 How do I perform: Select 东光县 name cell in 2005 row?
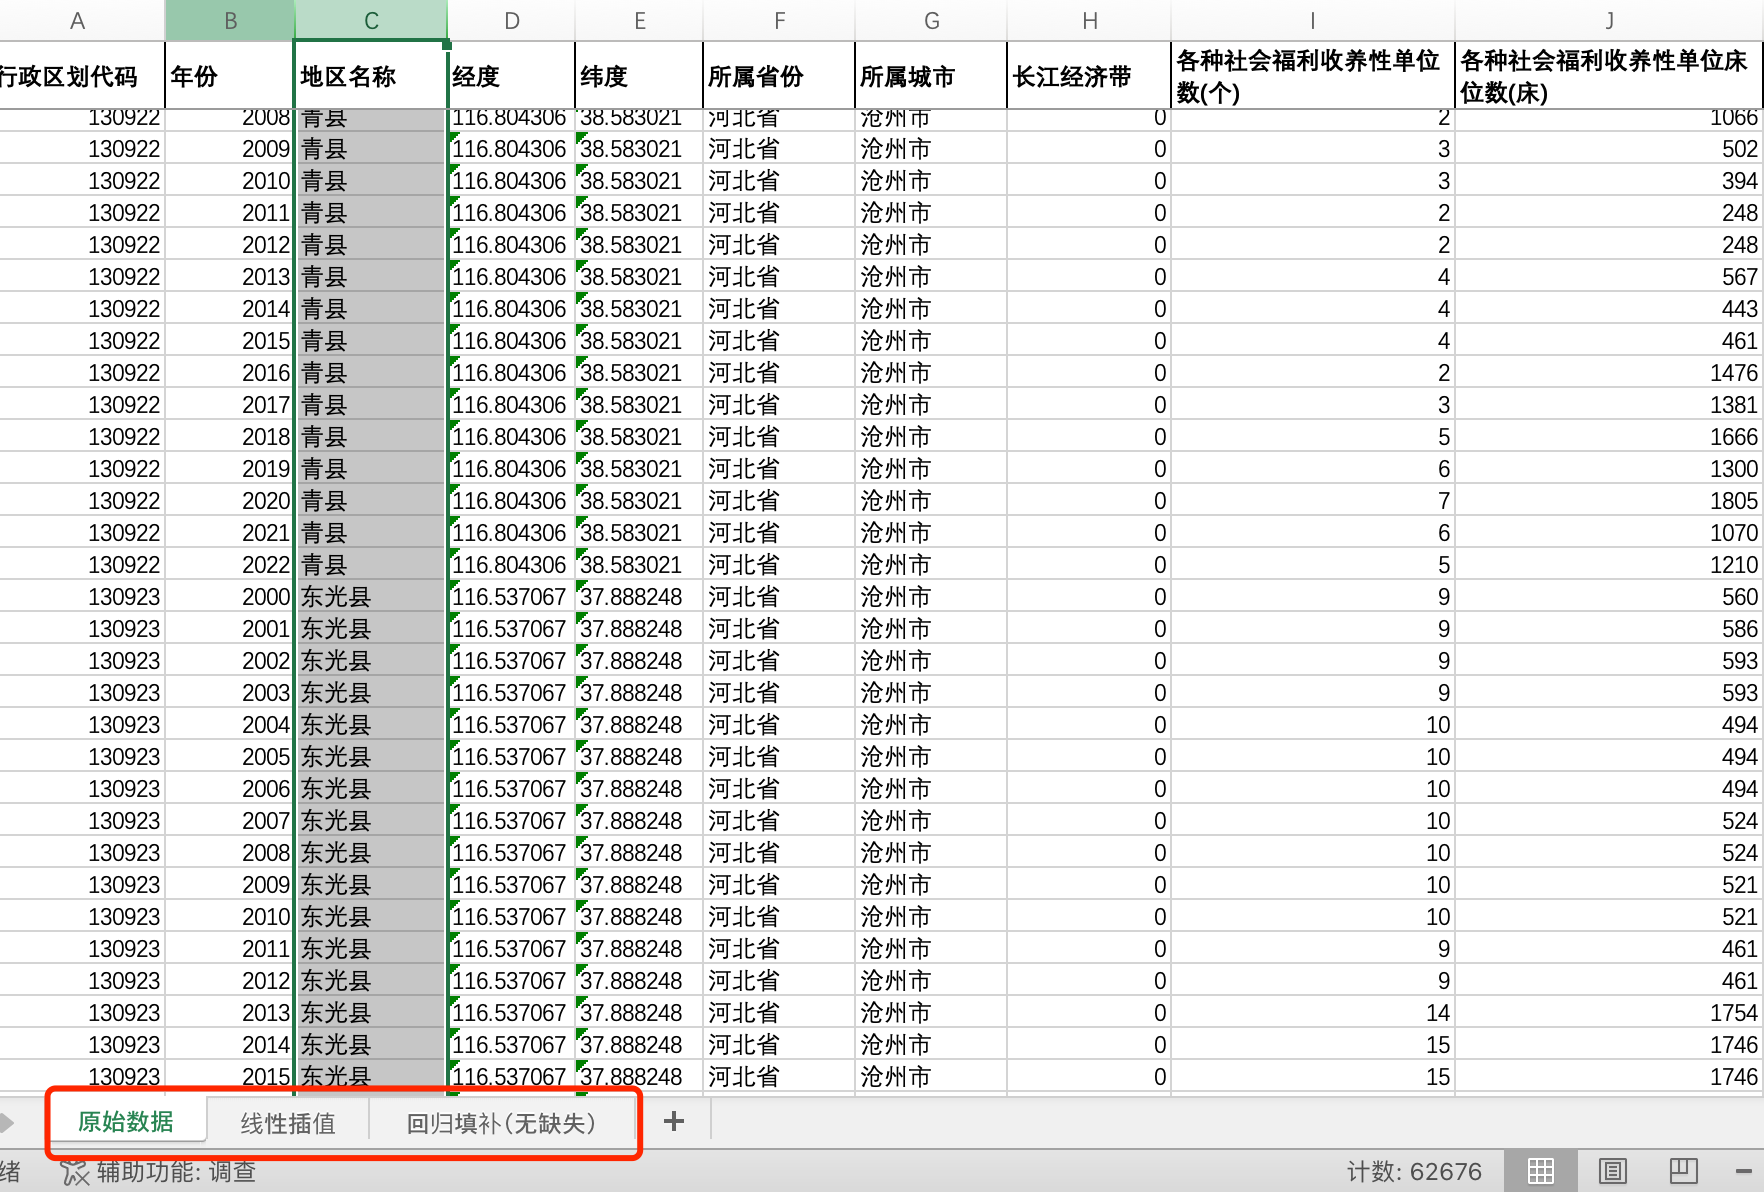point(371,757)
